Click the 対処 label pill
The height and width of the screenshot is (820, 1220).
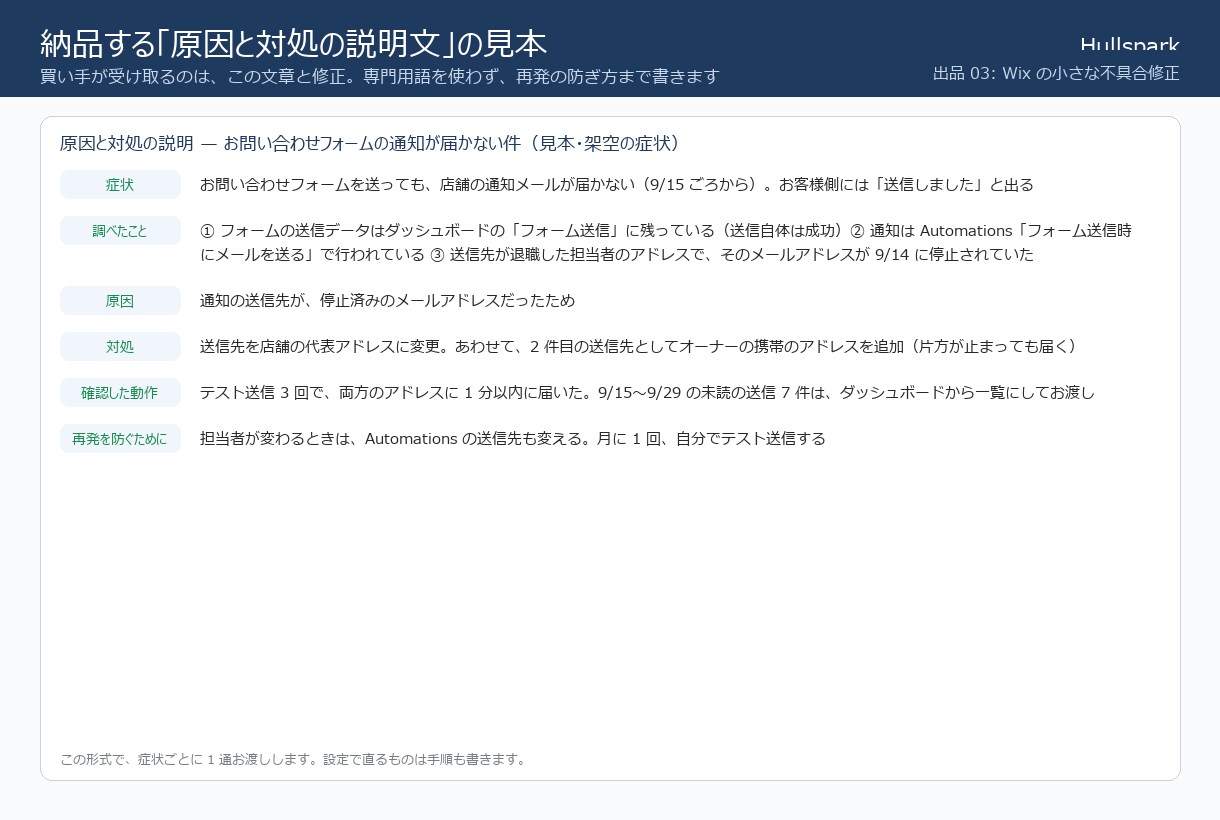coord(120,347)
